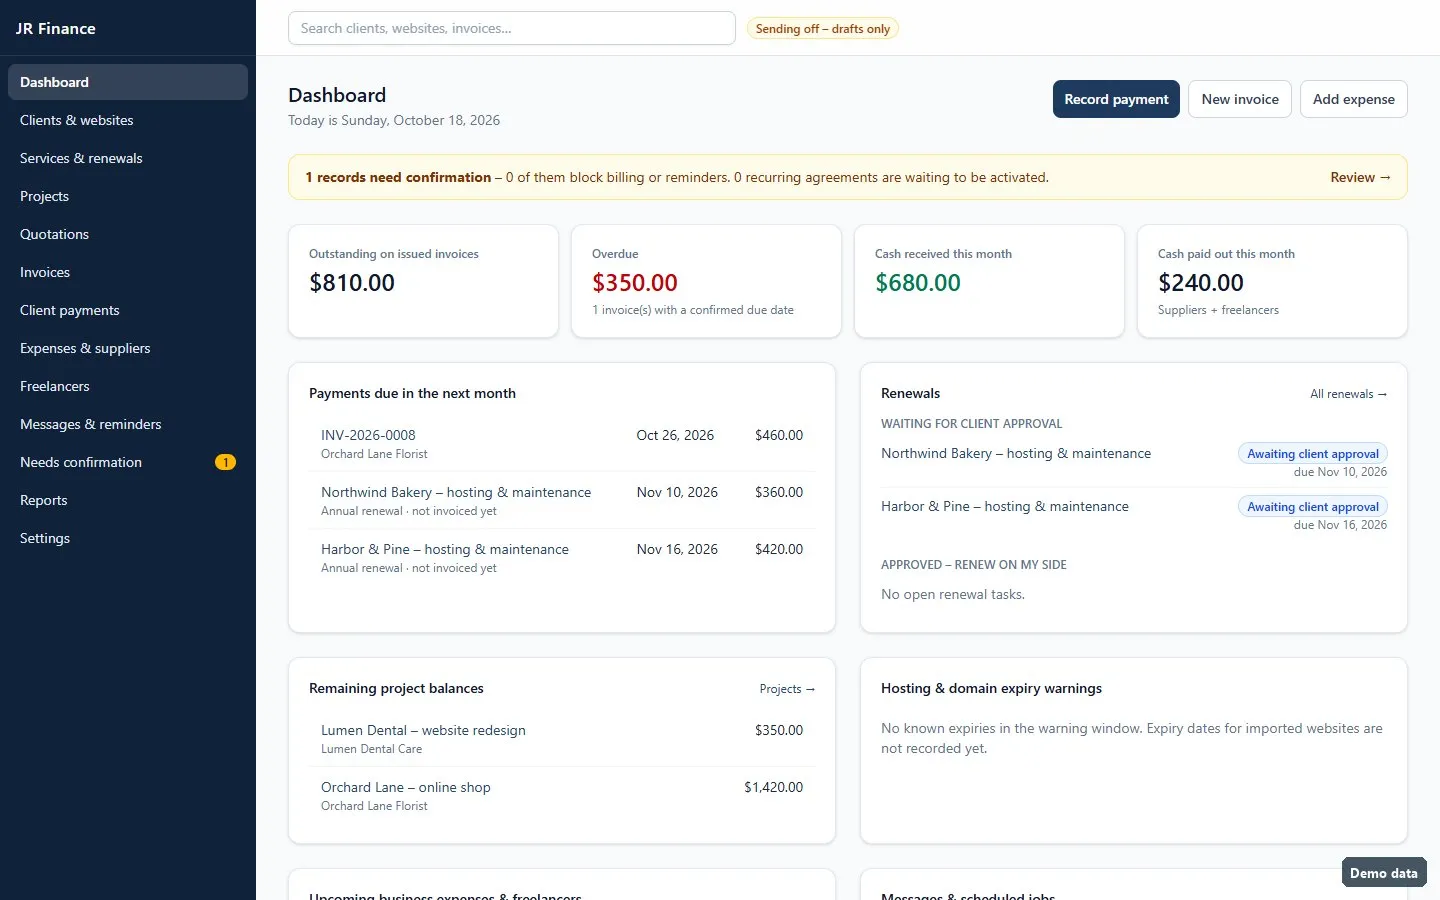Click Northwind Bakery's Awaiting client approval badge
This screenshot has width=1440, height=900.
(x=1312, y=454)
